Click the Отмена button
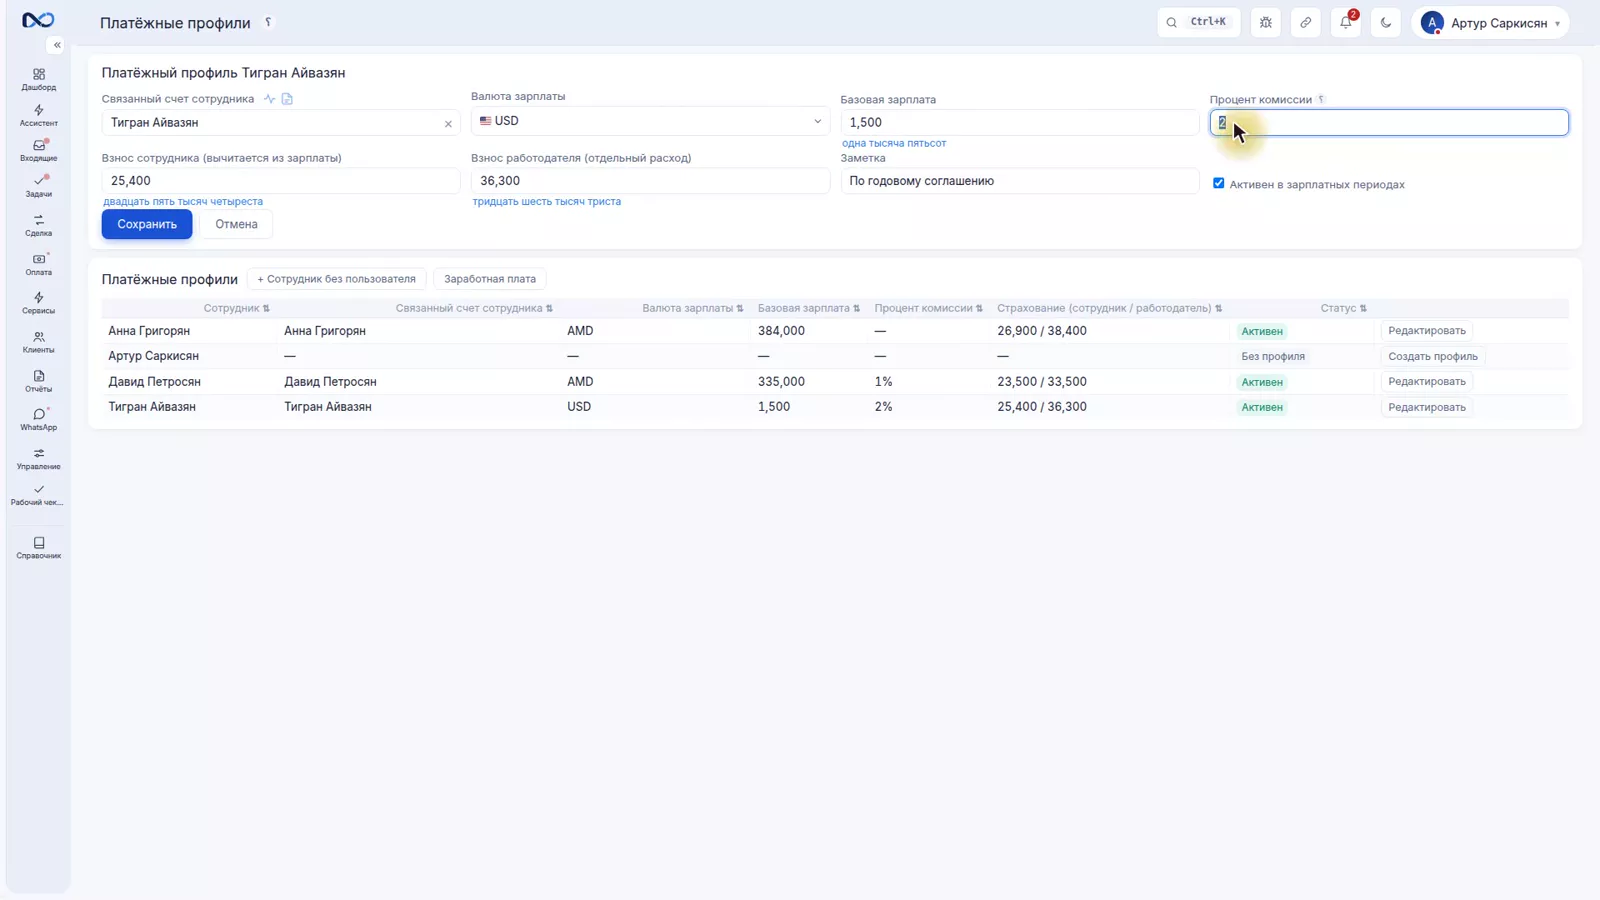The height and width of the screenshot is (900, 1600). point(236,224)
